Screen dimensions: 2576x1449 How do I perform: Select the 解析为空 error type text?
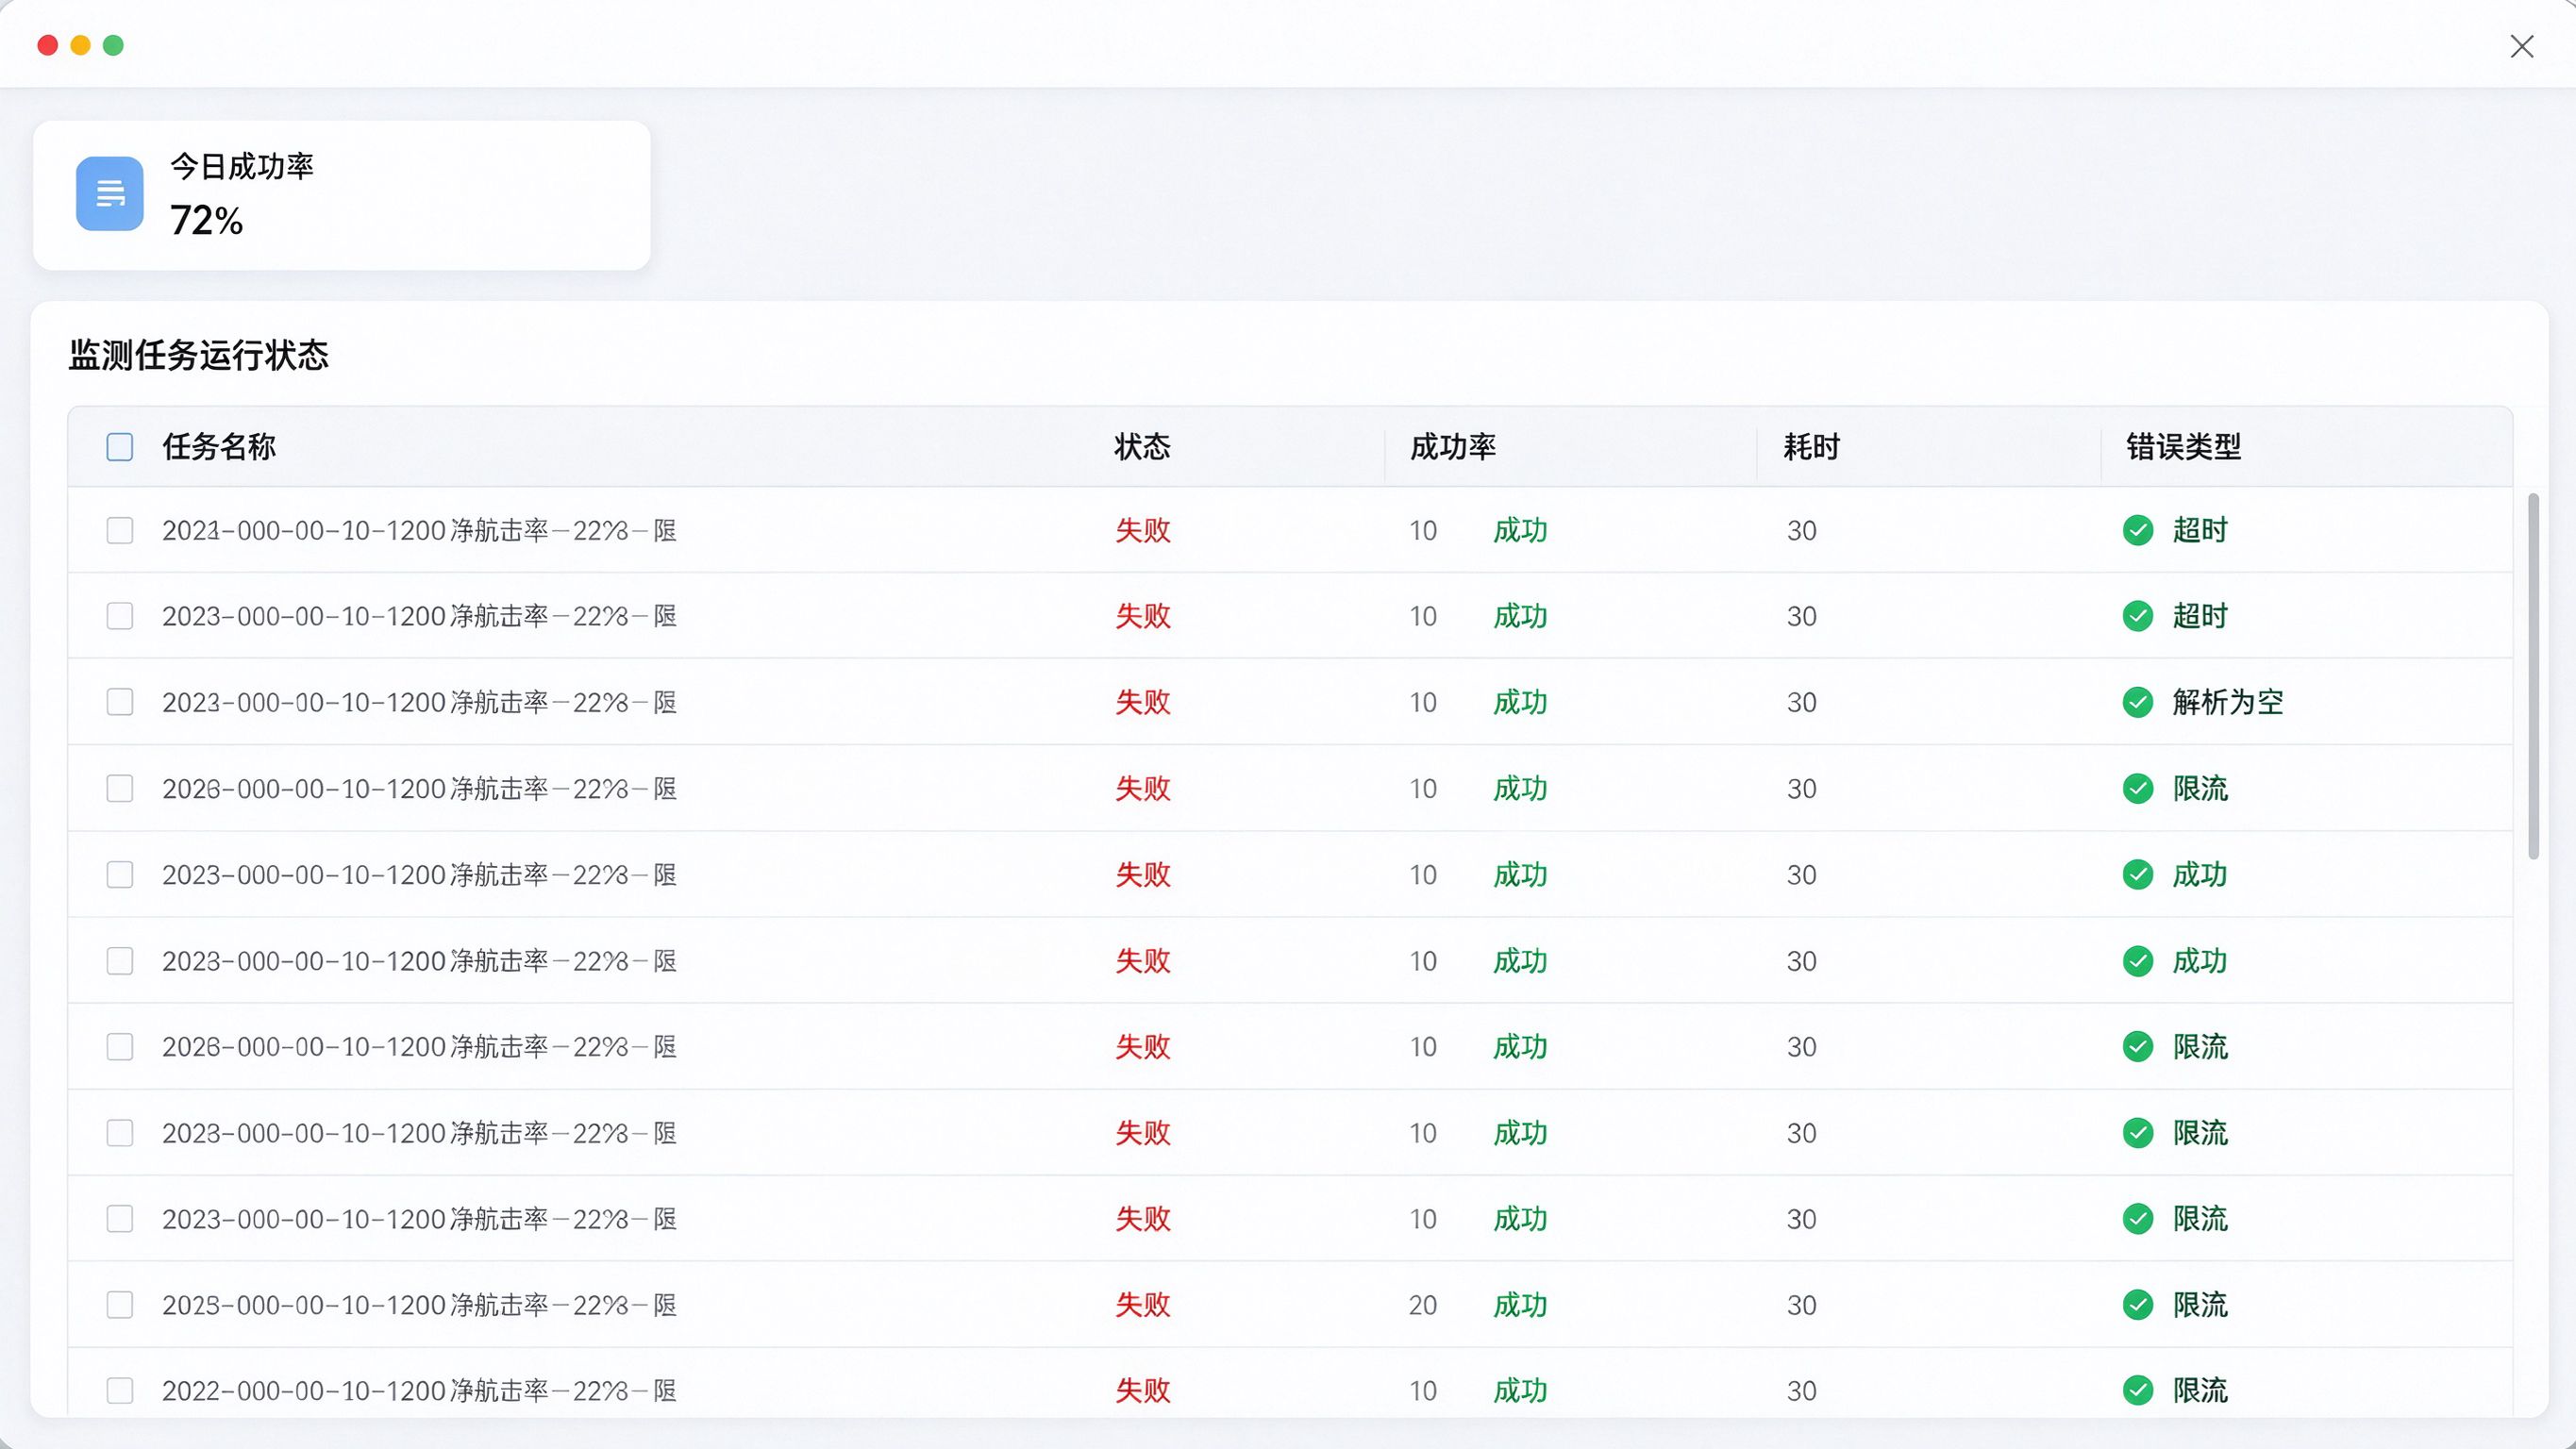2228,703
